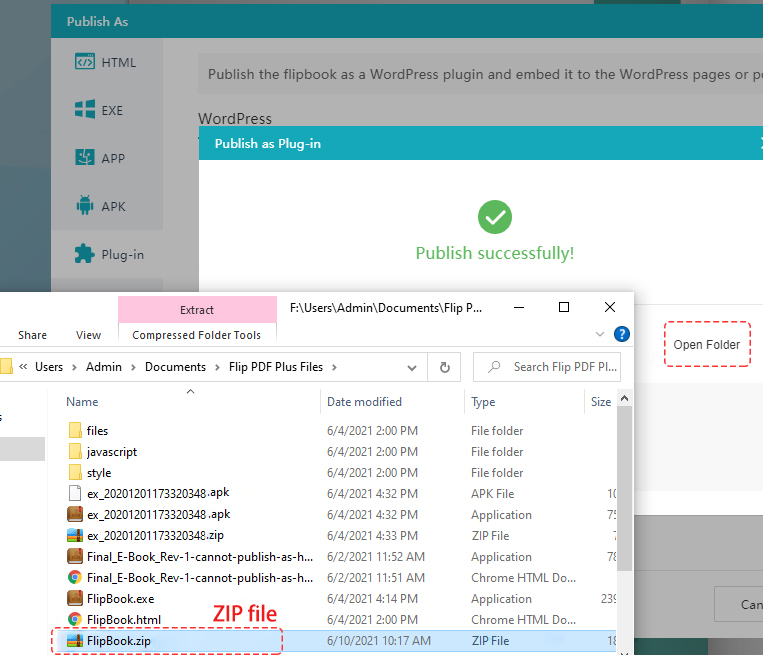
Task: Select the ex_20201201173320348 APK File icon
Action: (x=75, y=493)
